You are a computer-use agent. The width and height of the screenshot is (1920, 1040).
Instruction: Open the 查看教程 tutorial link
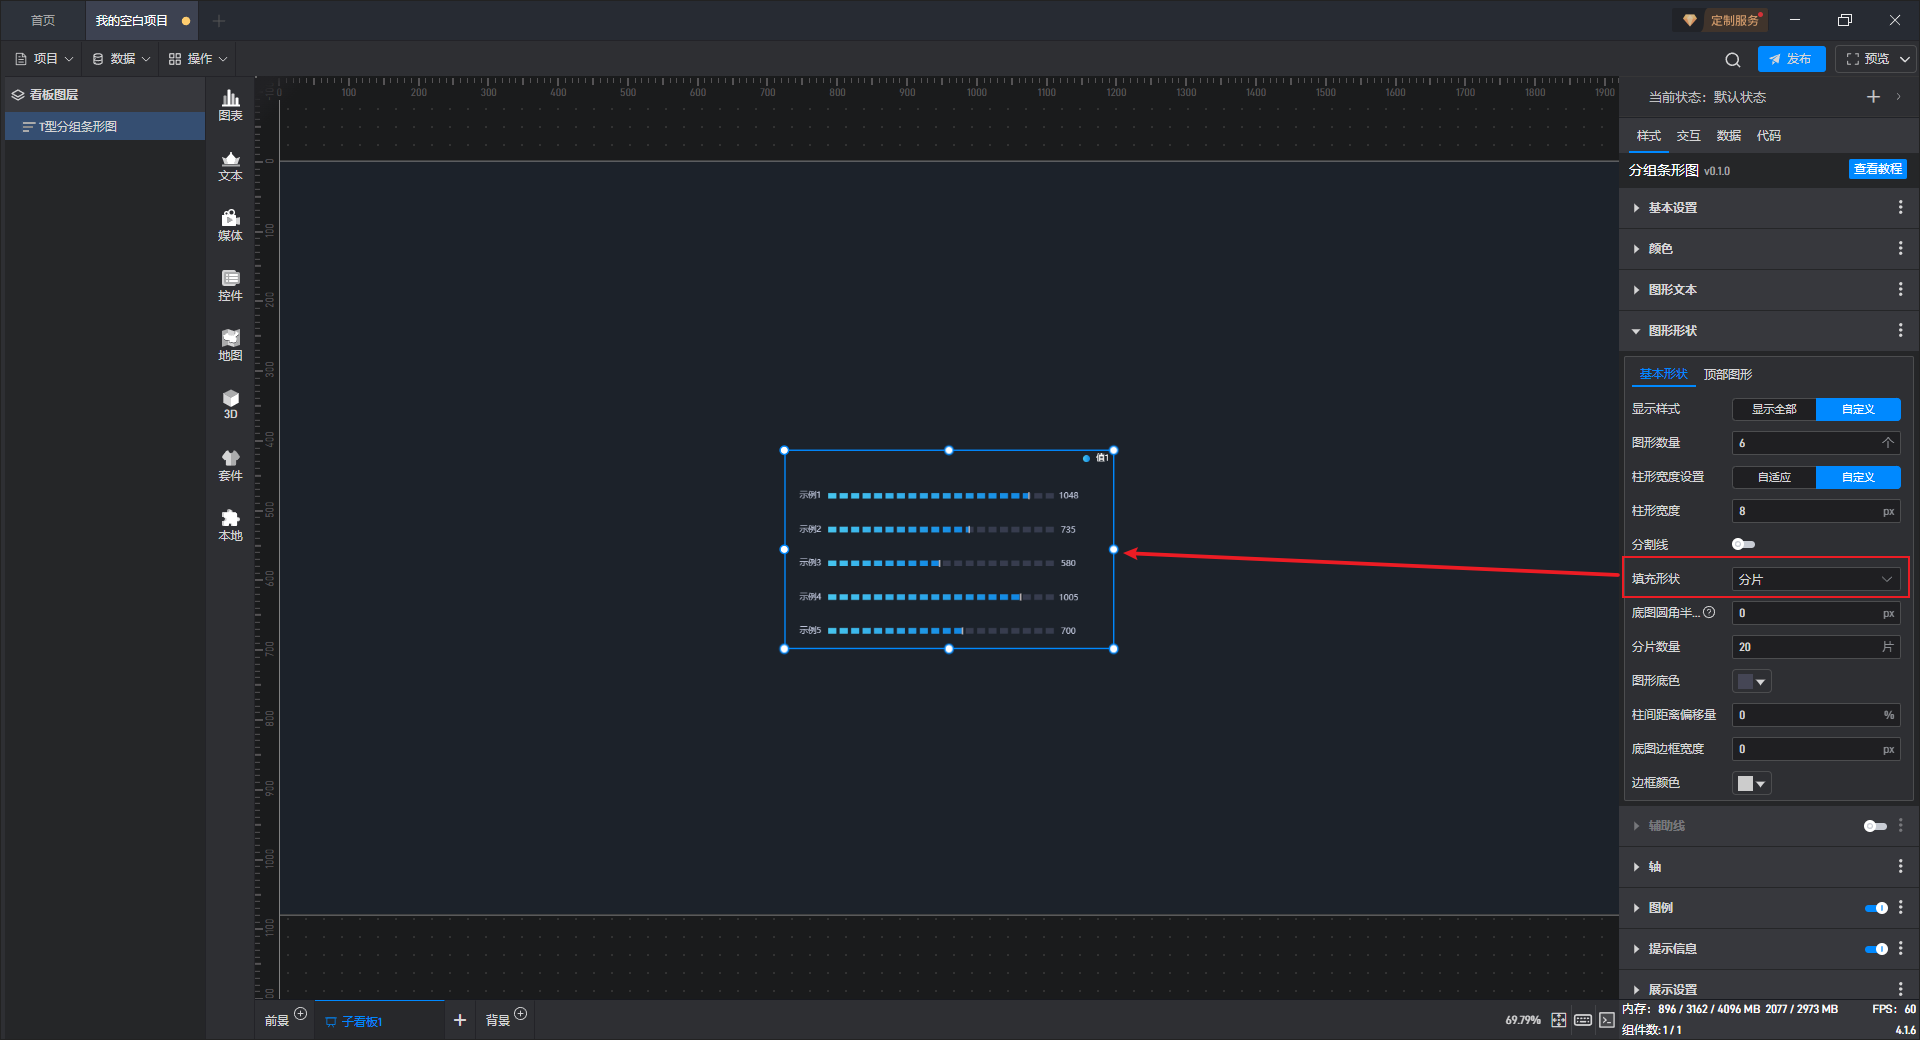[1877, 169]
